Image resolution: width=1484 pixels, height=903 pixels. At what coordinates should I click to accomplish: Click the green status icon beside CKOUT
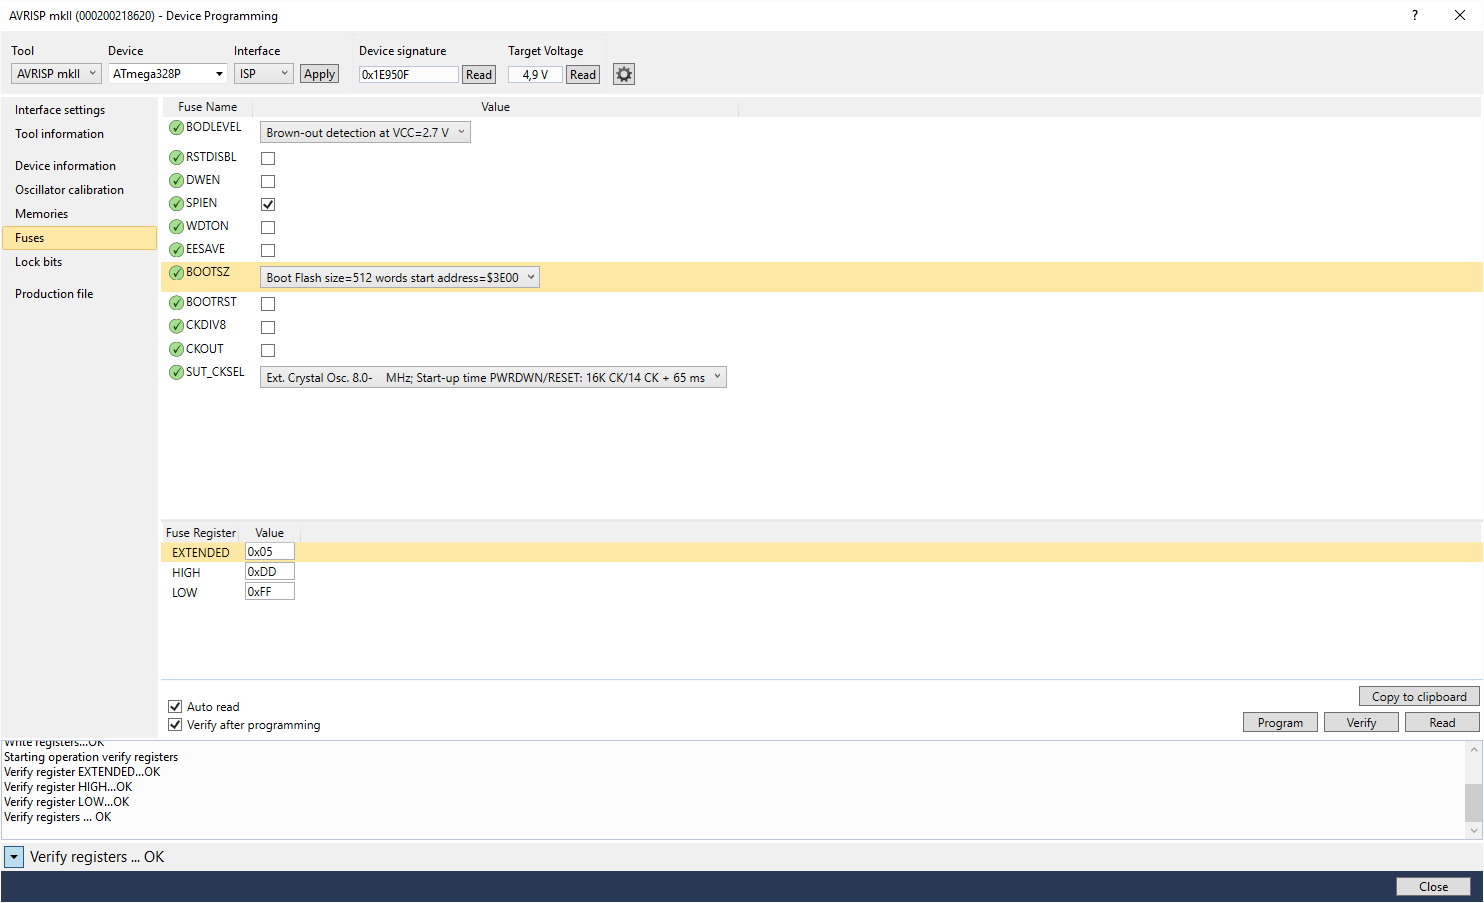pos(176,349)
